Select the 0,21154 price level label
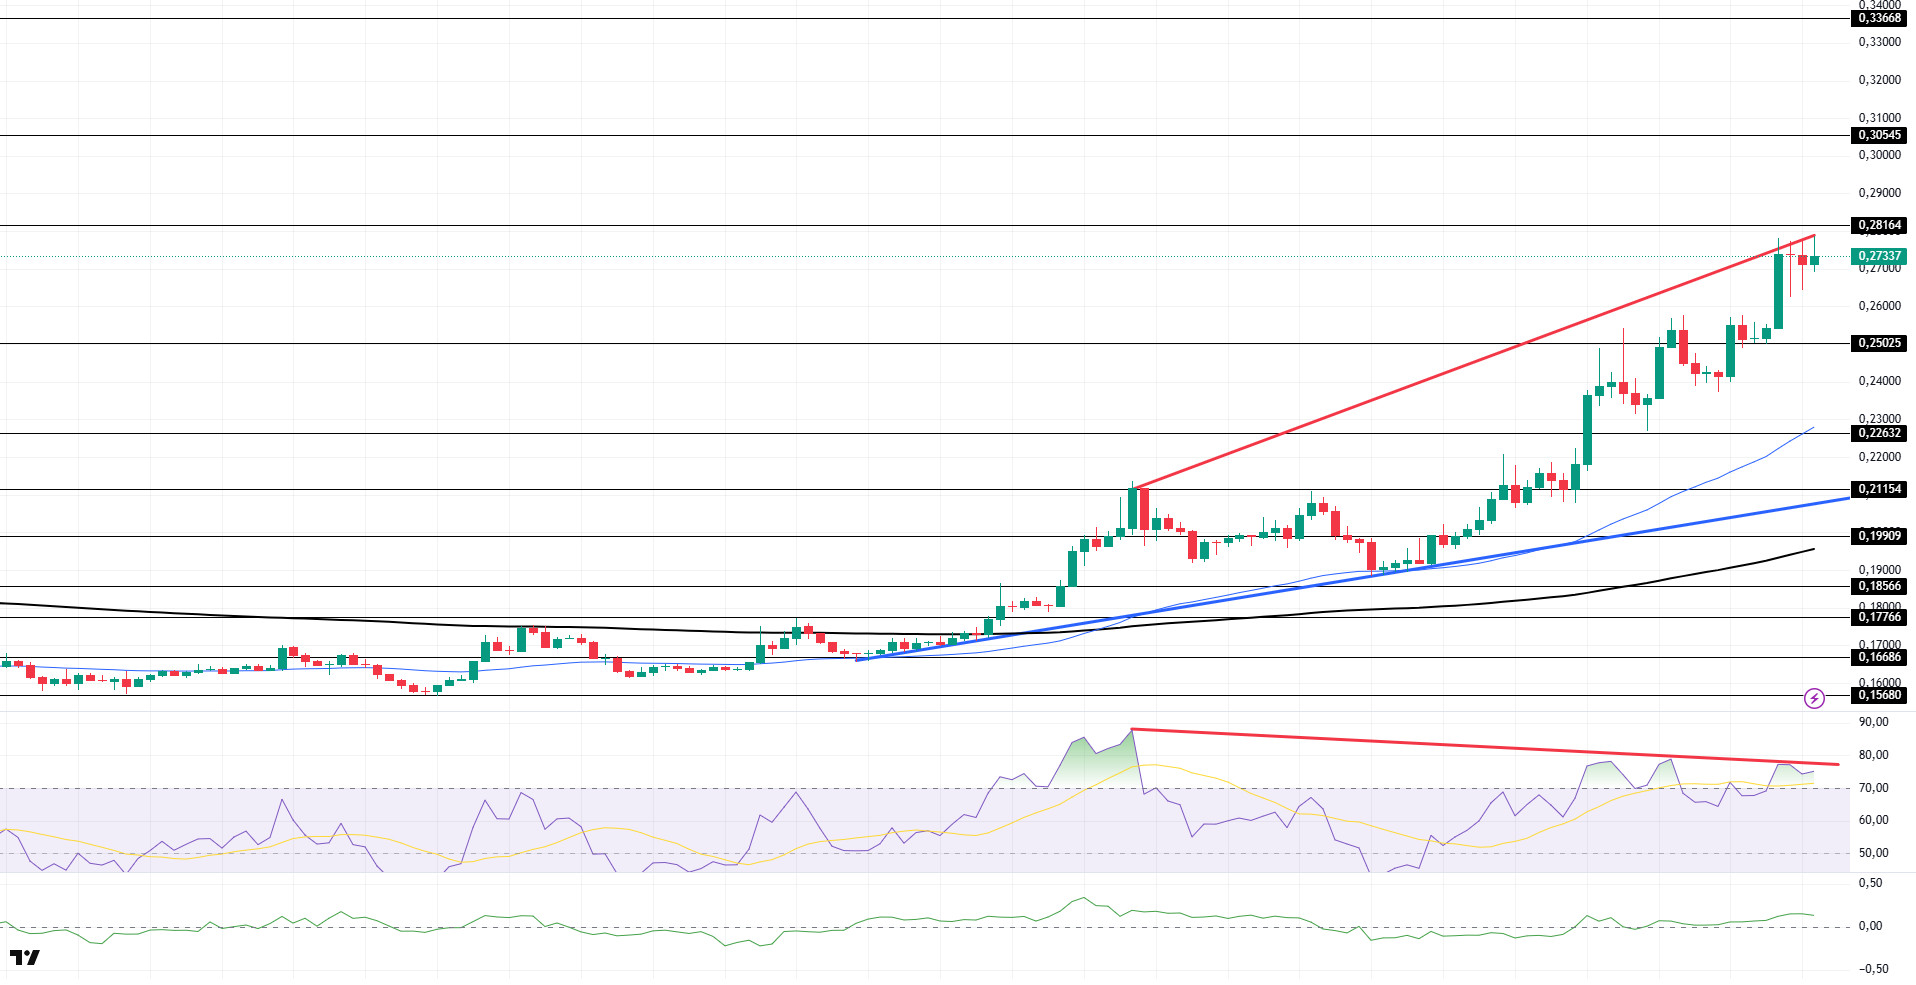The height and width of the screenshot is (985, 1916). coord(1879,489)
